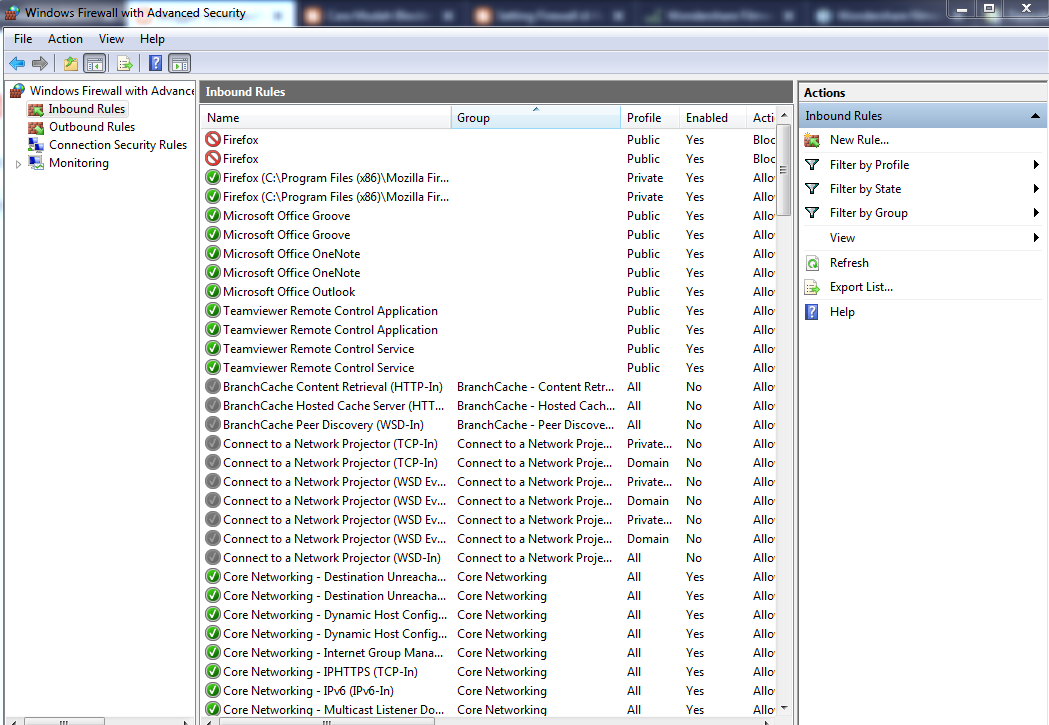
Task: Select the BranchCache Hosted Cache Server rule
Action: pos(490,406)
